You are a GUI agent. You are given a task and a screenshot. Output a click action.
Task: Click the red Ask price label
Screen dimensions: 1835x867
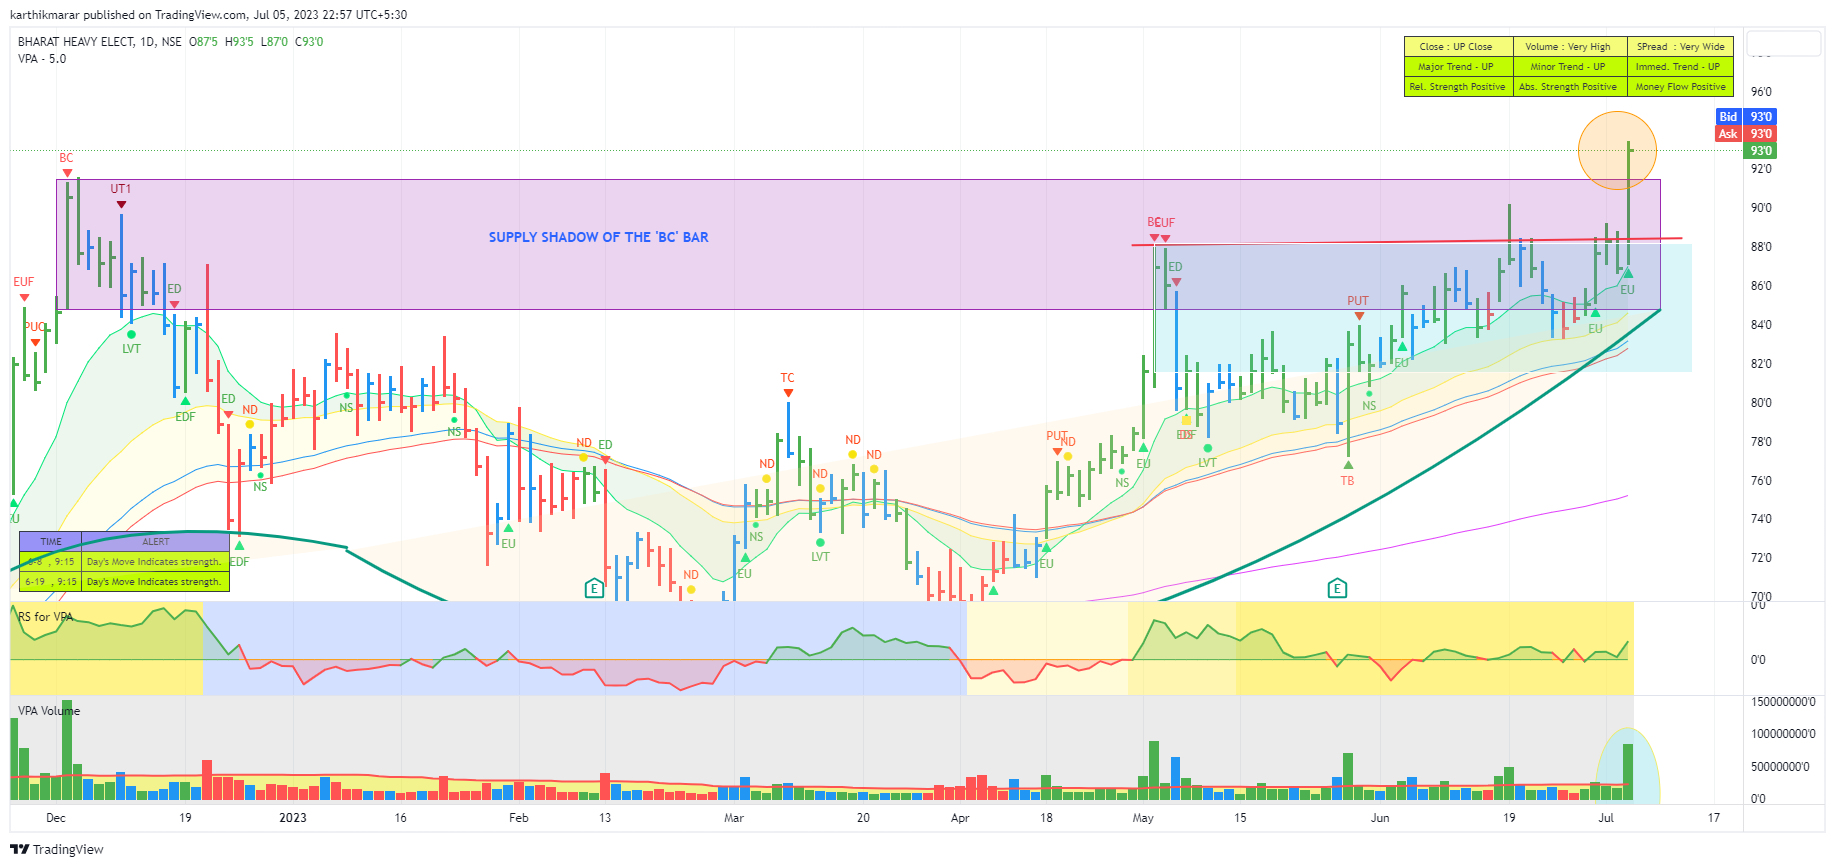[1745, 134]
